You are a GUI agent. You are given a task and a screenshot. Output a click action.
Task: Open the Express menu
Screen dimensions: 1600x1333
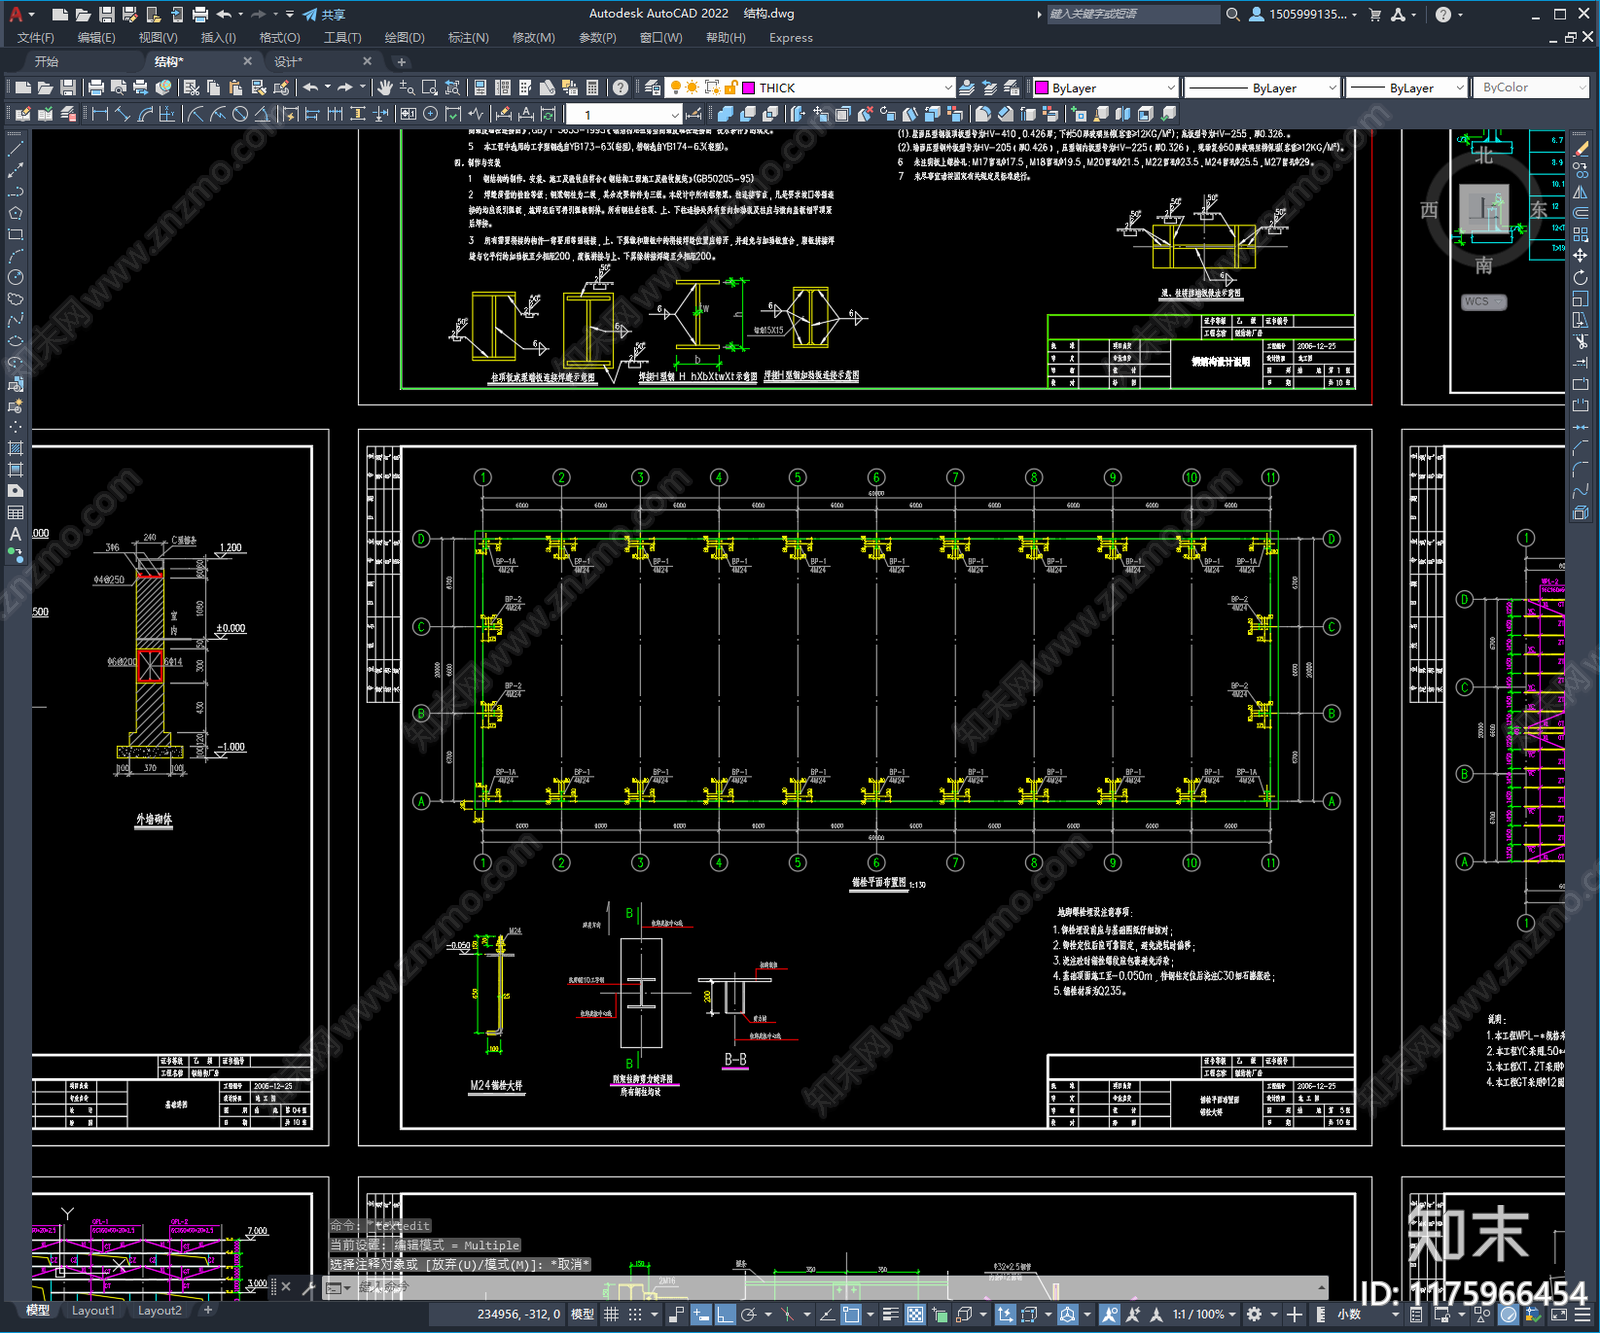(x=791, y=38)
